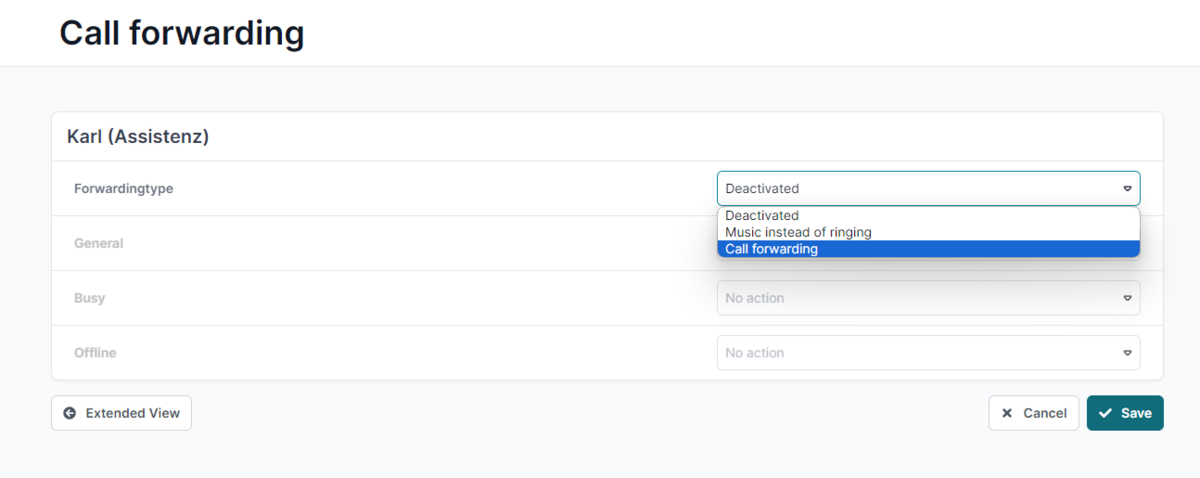The height and width of the screenshot is (478, 1200).
Task: Click the Forwardingtype row label
Action: click(x=124, y=188)
